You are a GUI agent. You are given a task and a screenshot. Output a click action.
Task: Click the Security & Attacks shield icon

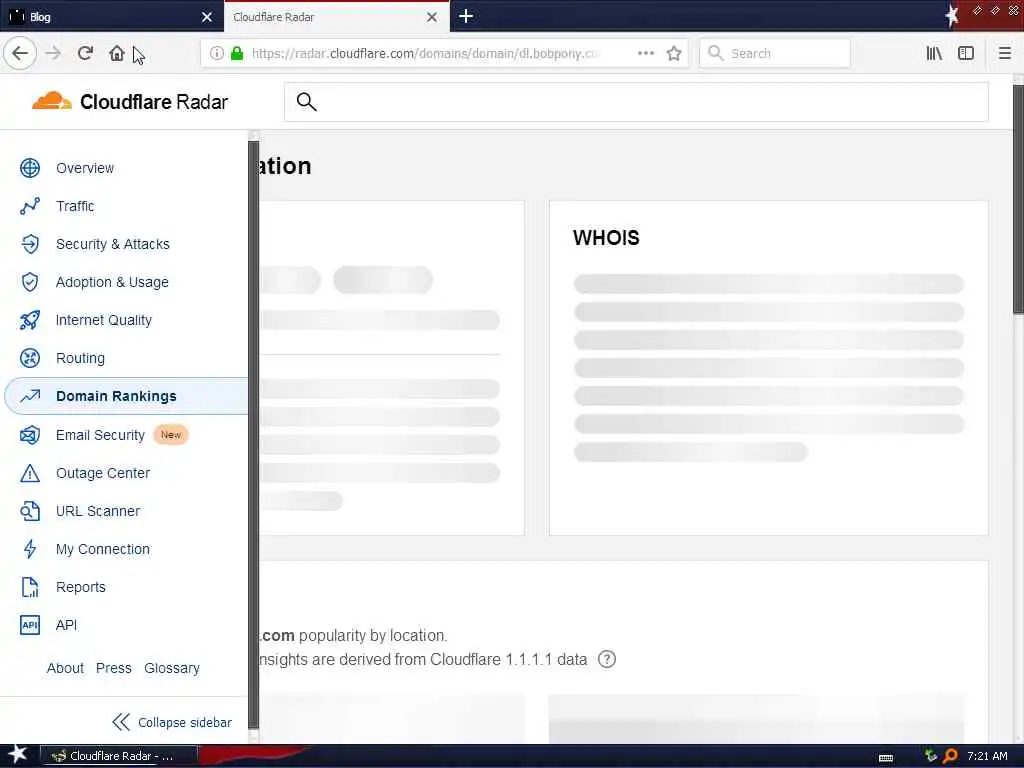tap(29, 244)
